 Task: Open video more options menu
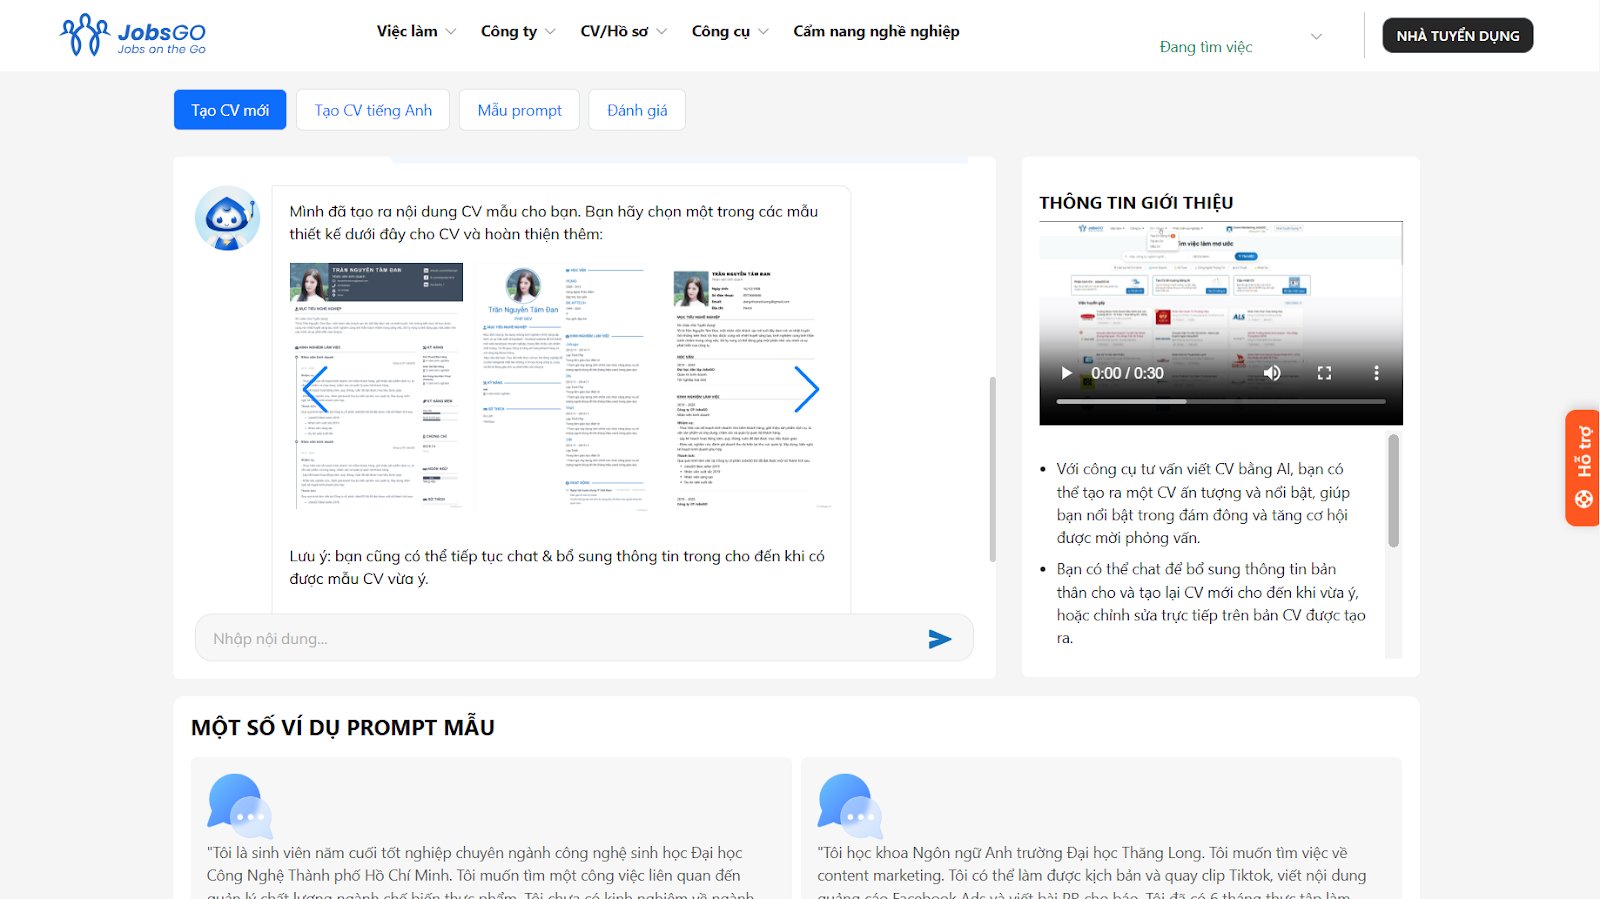[1376, 373]
